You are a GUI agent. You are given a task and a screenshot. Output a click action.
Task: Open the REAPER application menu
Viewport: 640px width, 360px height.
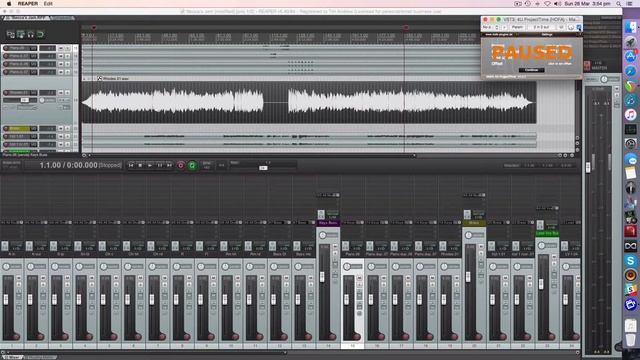click(x=28, y=4)
